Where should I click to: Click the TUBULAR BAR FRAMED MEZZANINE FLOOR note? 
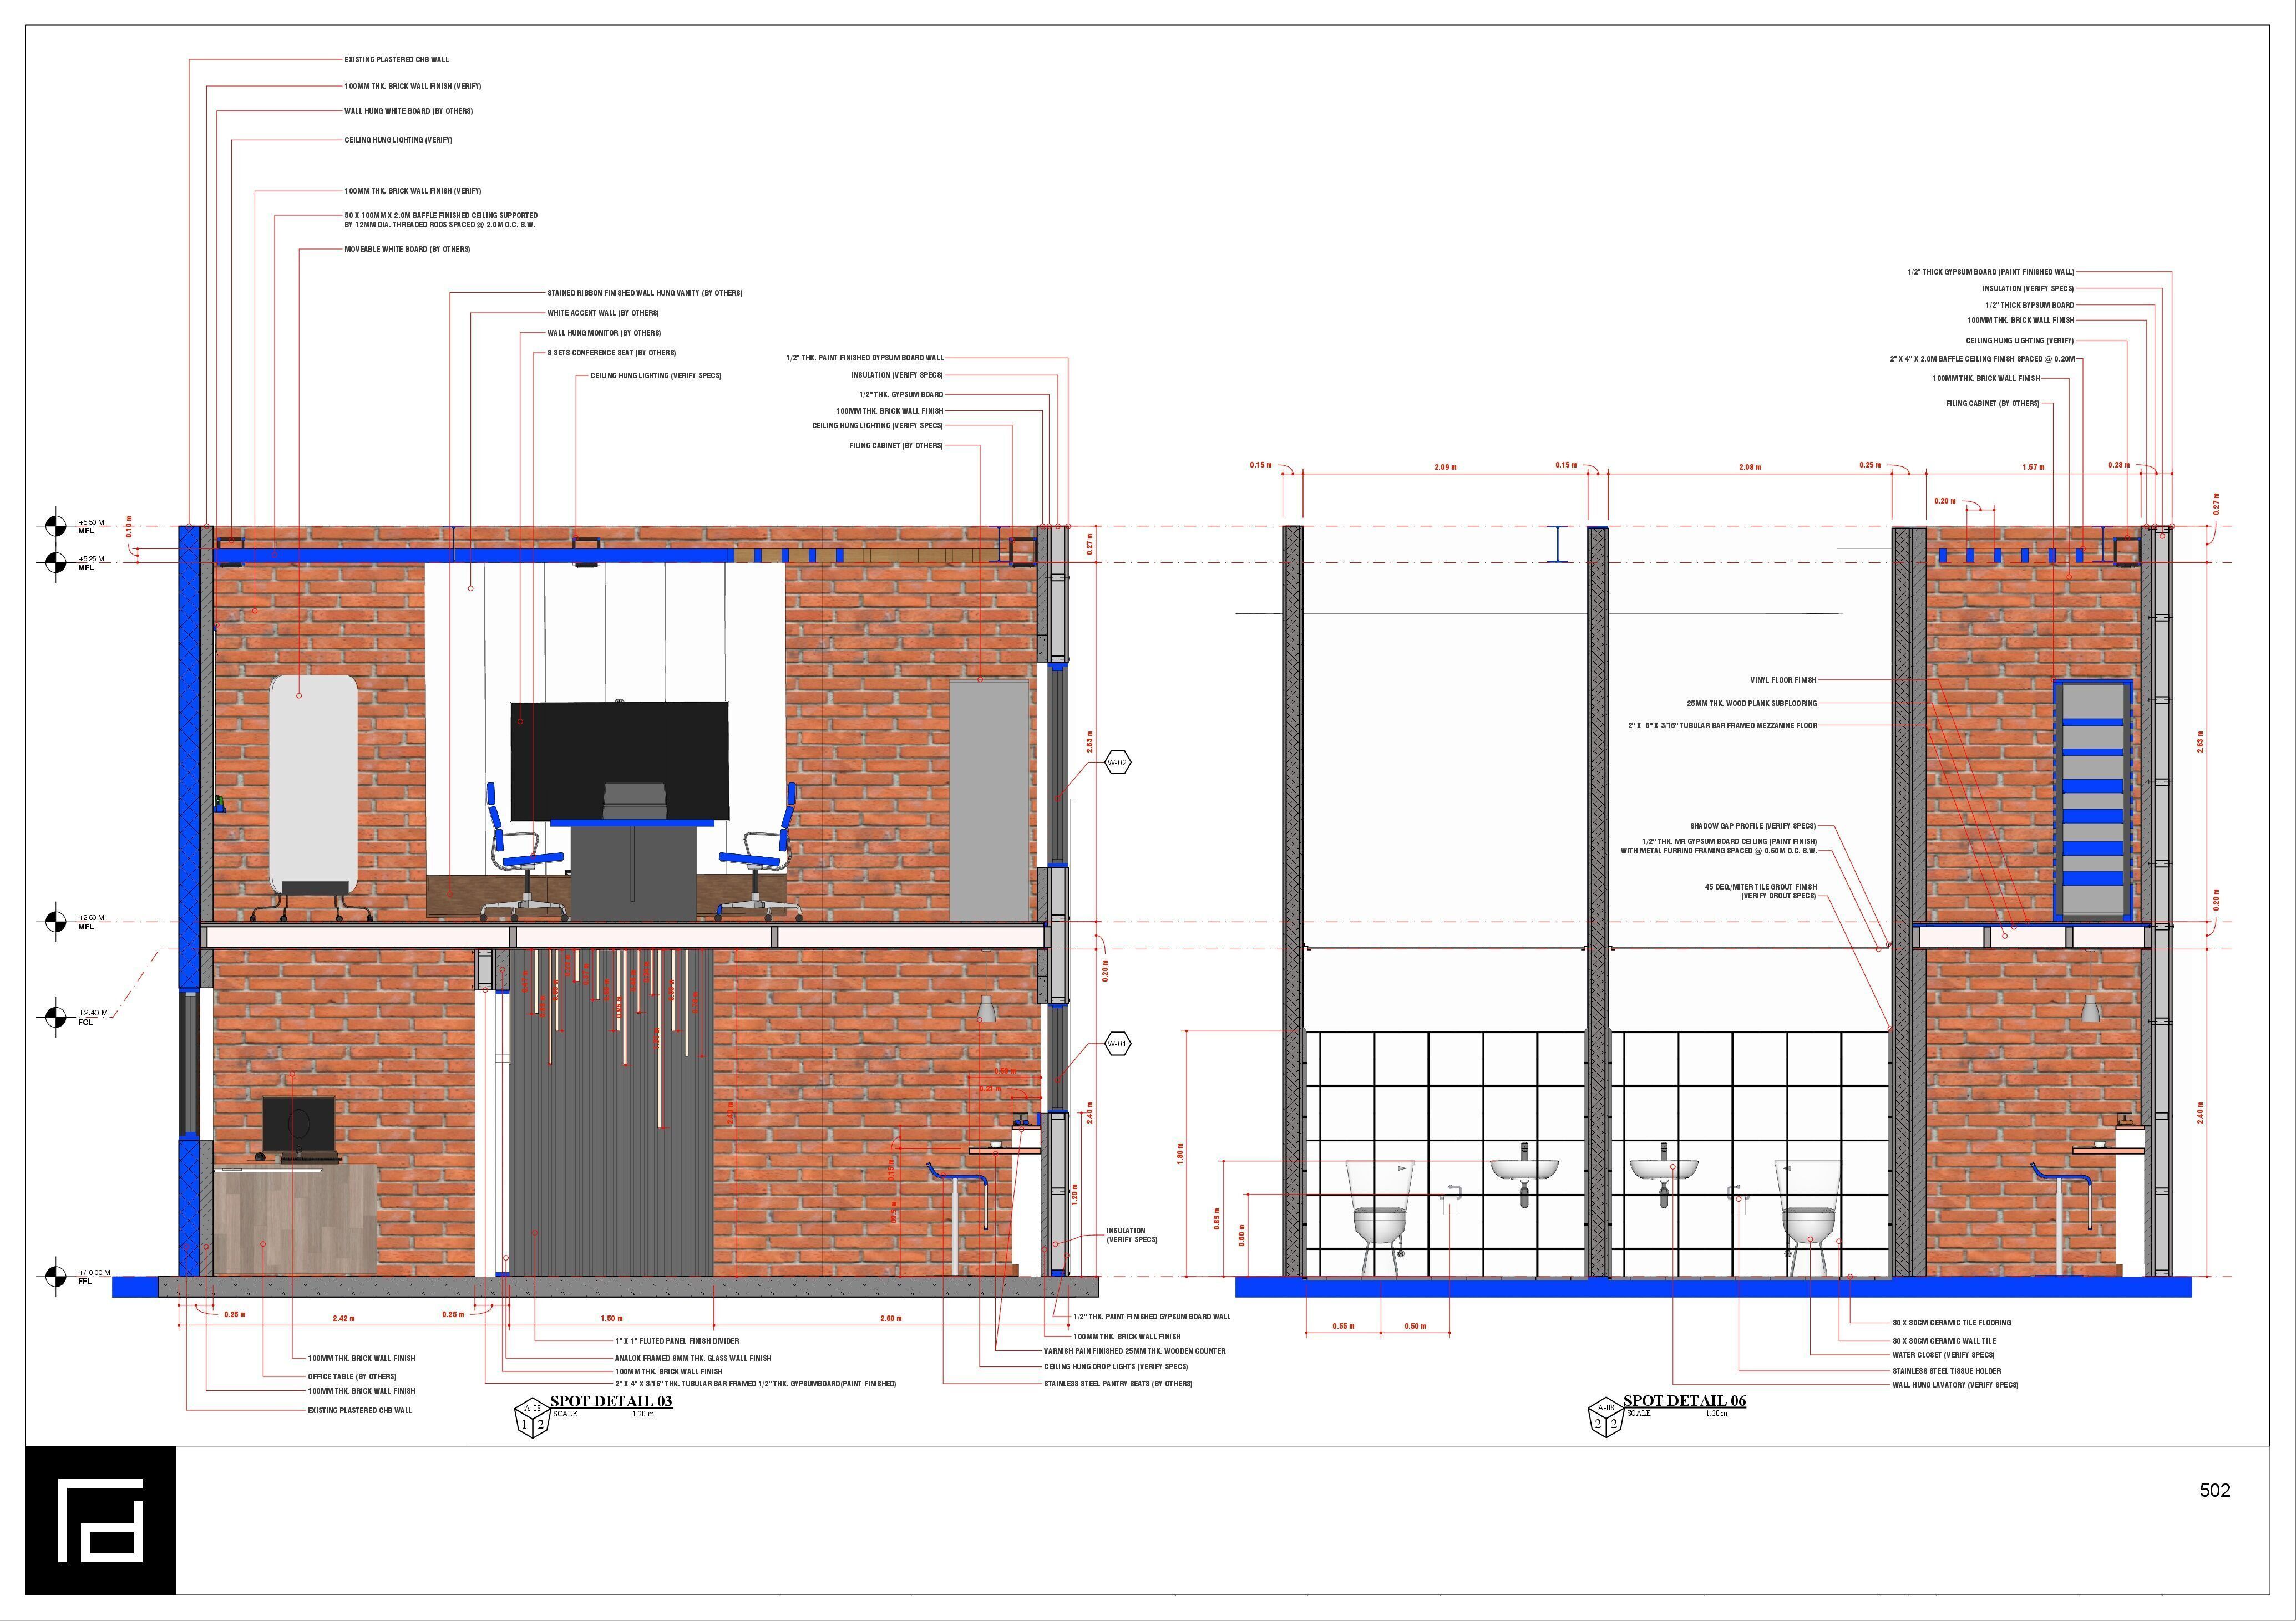(1723, 725)
